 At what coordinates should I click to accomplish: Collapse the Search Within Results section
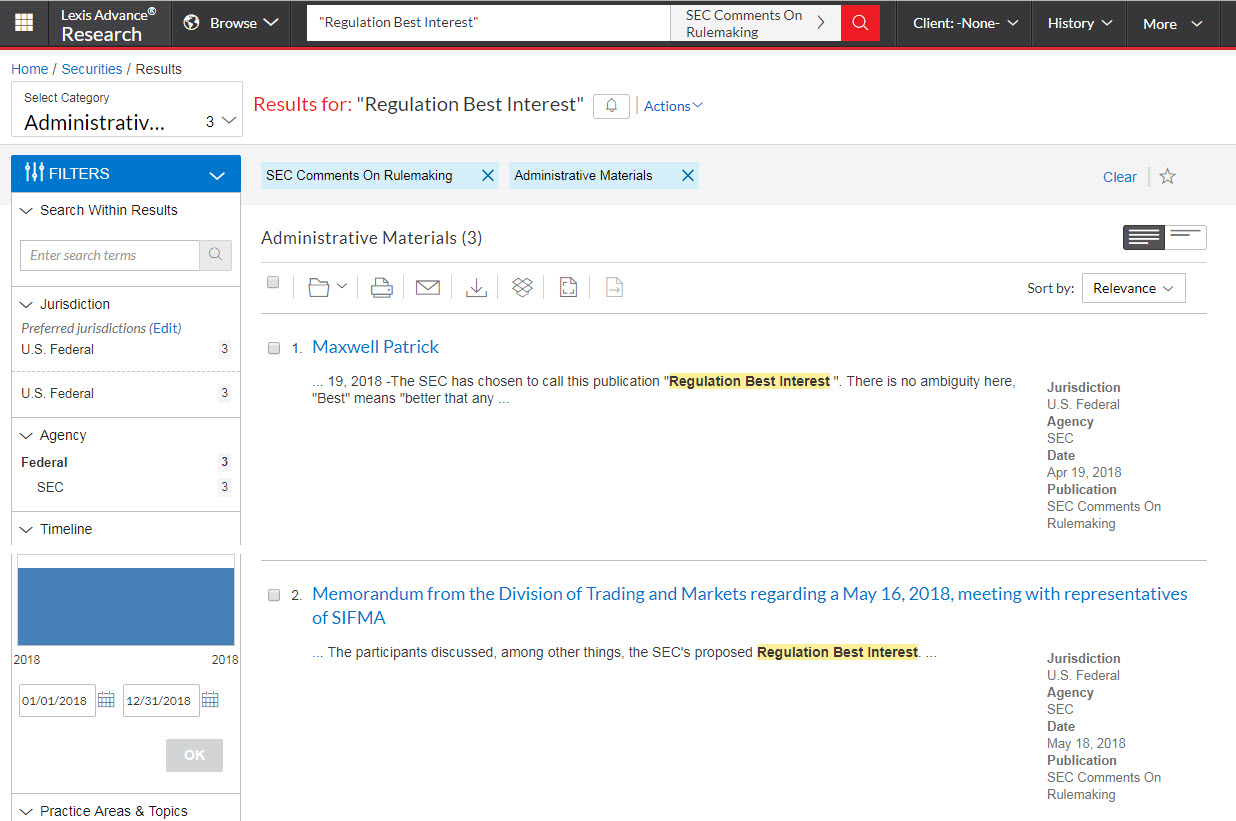pos(99,210)
